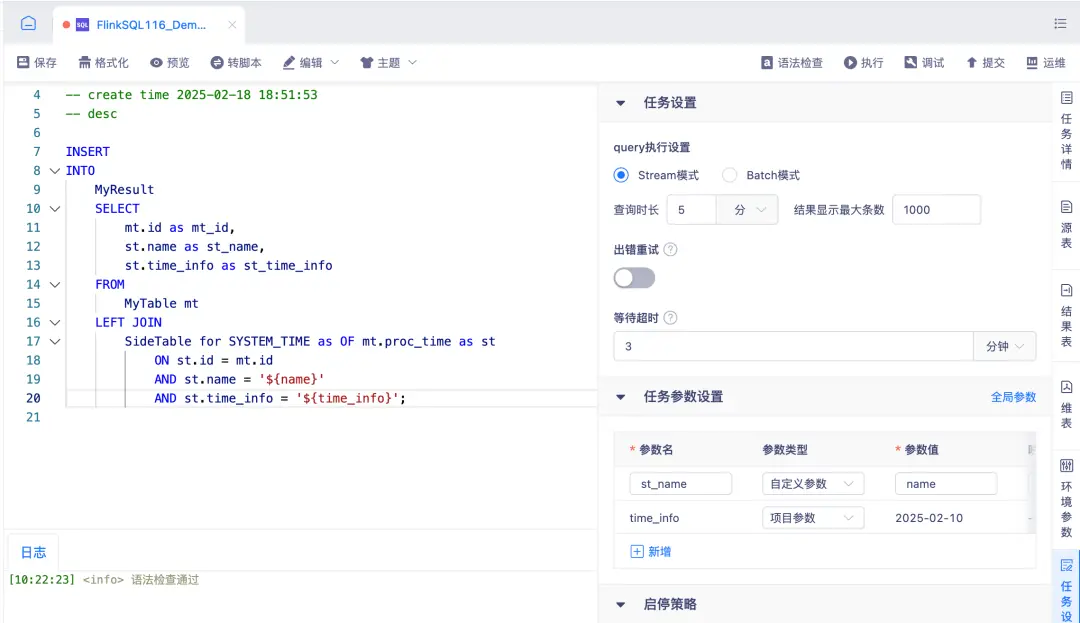The image size is (1080, 623).
Task: Open the 源表 sidebar panel
Action: pos(1066,224)
